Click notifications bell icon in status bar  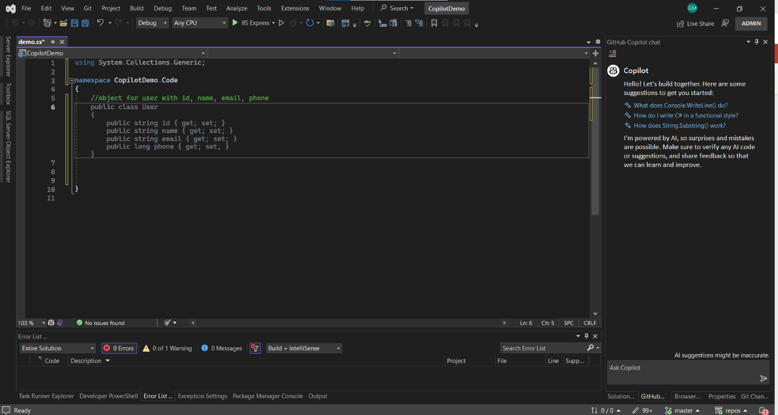(x=765, y=411)
